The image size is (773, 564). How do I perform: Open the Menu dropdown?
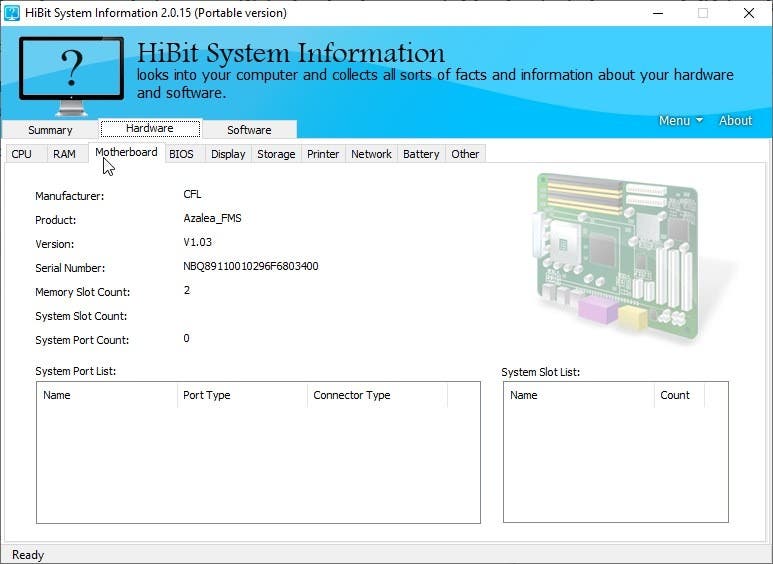[x=680, y=120]
